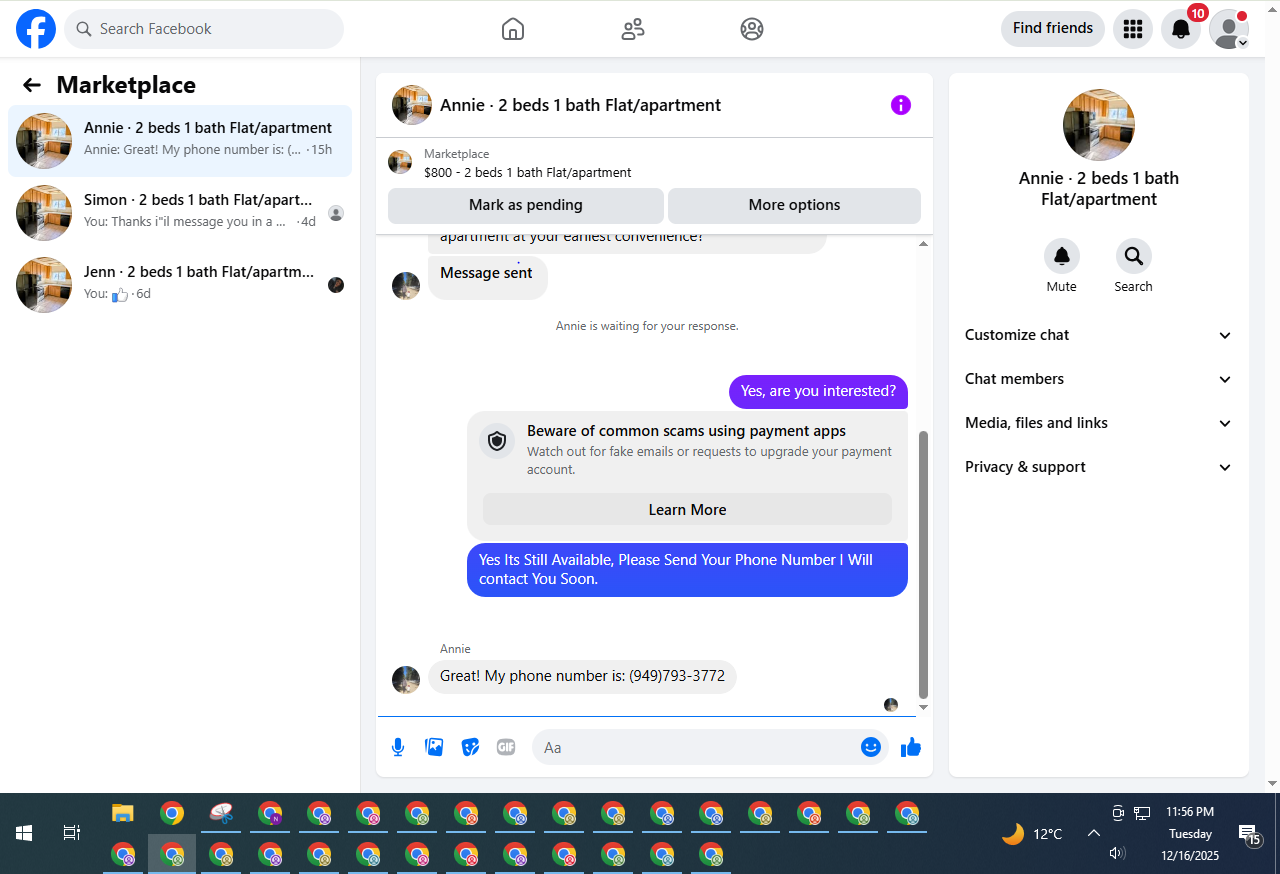Go to the Home feed icon

(513, 29)
